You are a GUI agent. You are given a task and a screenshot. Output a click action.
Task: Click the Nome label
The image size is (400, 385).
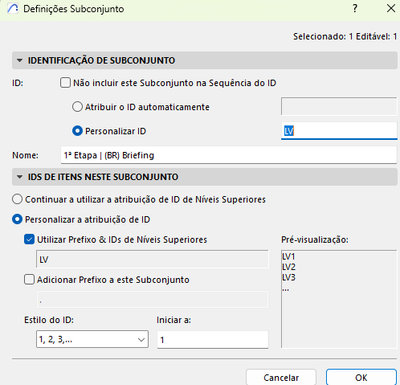click(25, 155)
